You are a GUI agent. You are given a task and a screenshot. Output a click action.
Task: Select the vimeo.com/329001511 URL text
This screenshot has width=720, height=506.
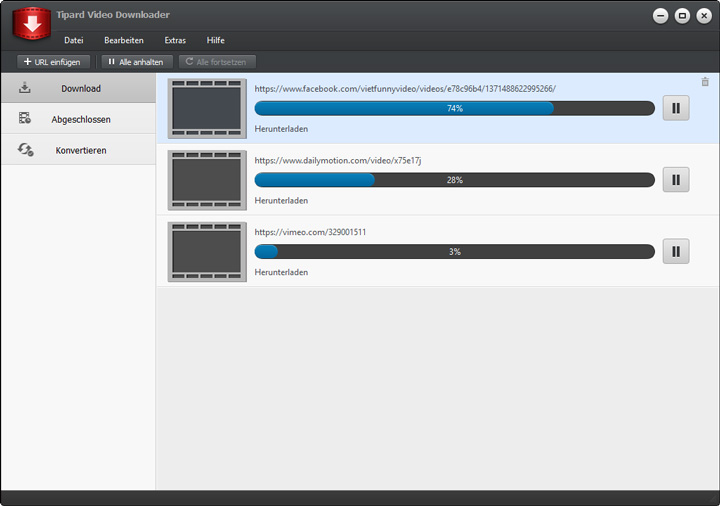point(310,232)
